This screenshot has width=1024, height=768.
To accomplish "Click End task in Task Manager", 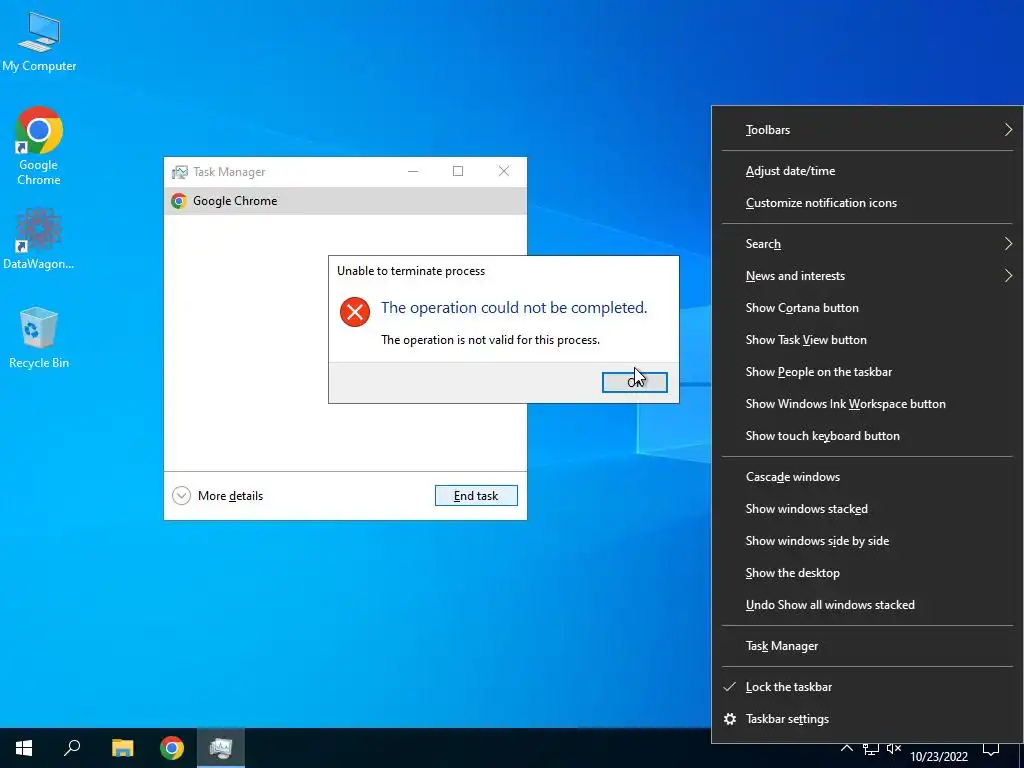I will [476, 496].
